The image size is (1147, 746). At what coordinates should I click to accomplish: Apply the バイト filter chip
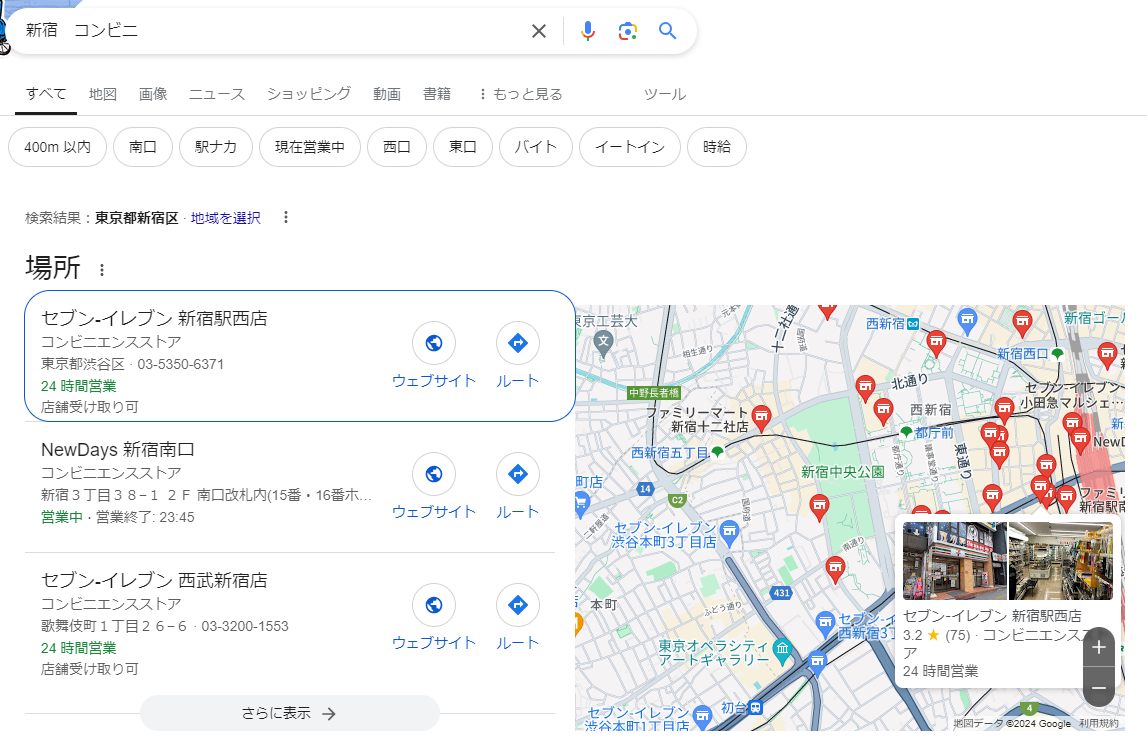[x=535, y=147]
